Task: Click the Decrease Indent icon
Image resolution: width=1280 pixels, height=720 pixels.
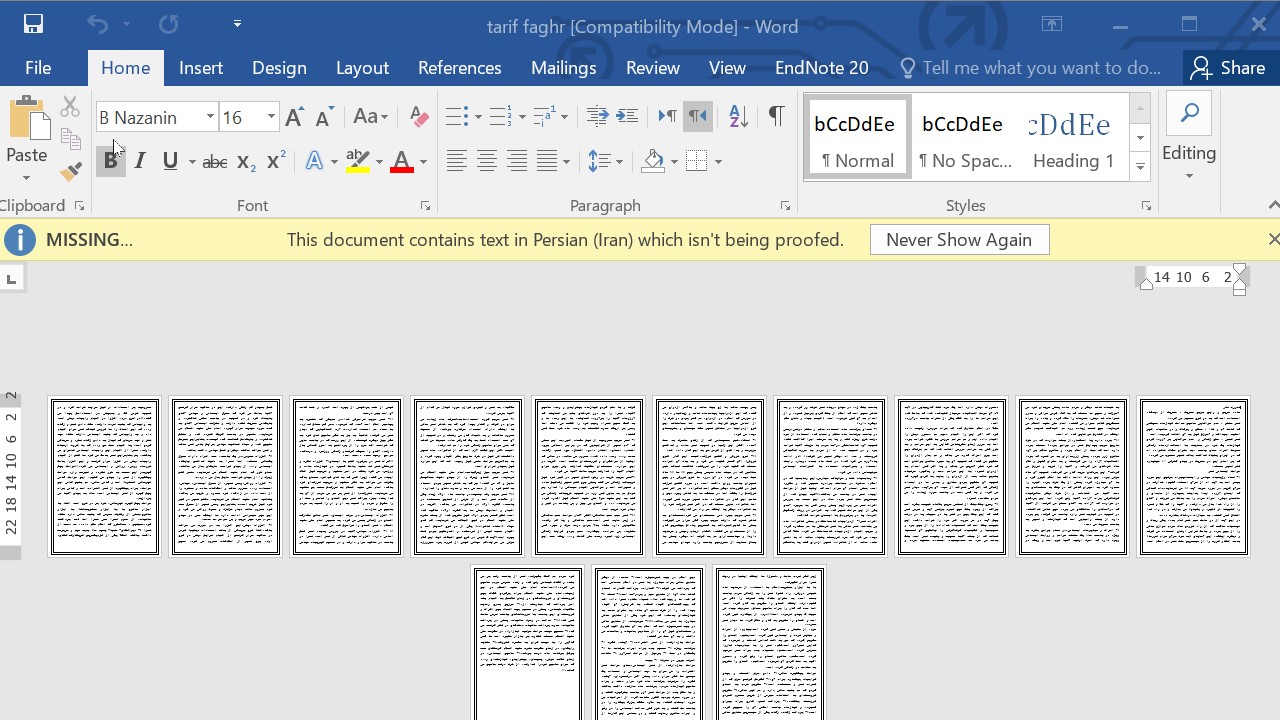Action: click(x=597, y=117)
